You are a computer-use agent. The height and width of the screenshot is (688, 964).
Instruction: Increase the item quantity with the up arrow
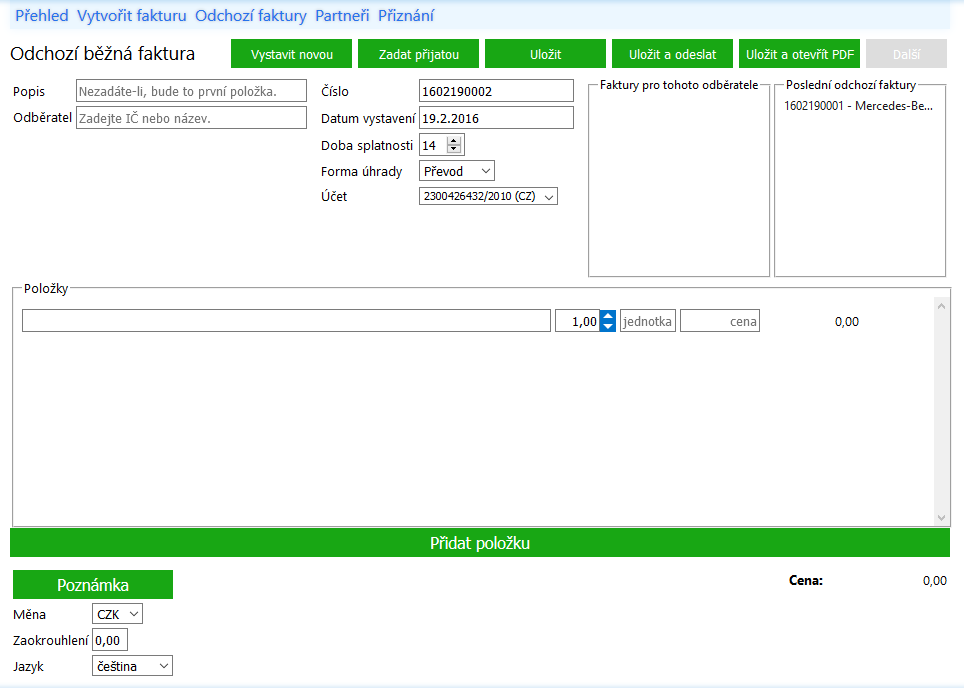coord(607,316)
